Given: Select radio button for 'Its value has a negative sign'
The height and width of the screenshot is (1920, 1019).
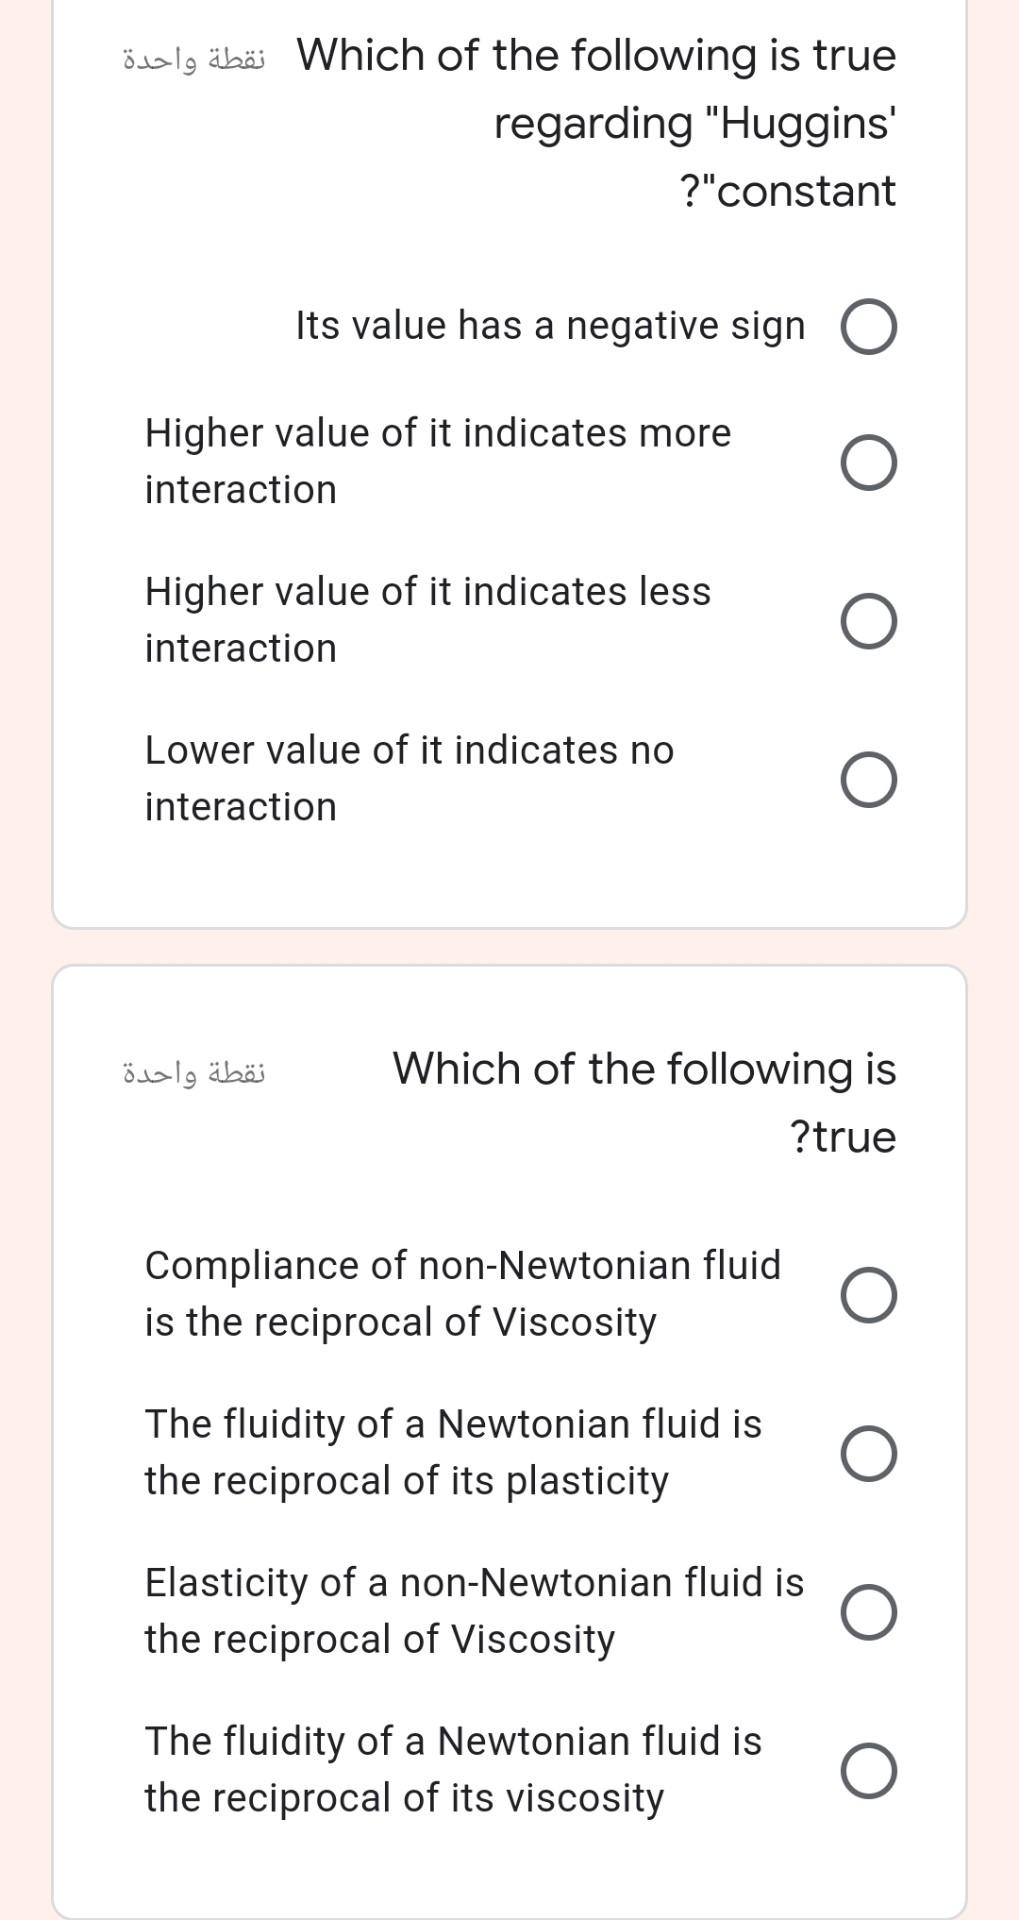Looking at the screenshot, I should (868, 327).
